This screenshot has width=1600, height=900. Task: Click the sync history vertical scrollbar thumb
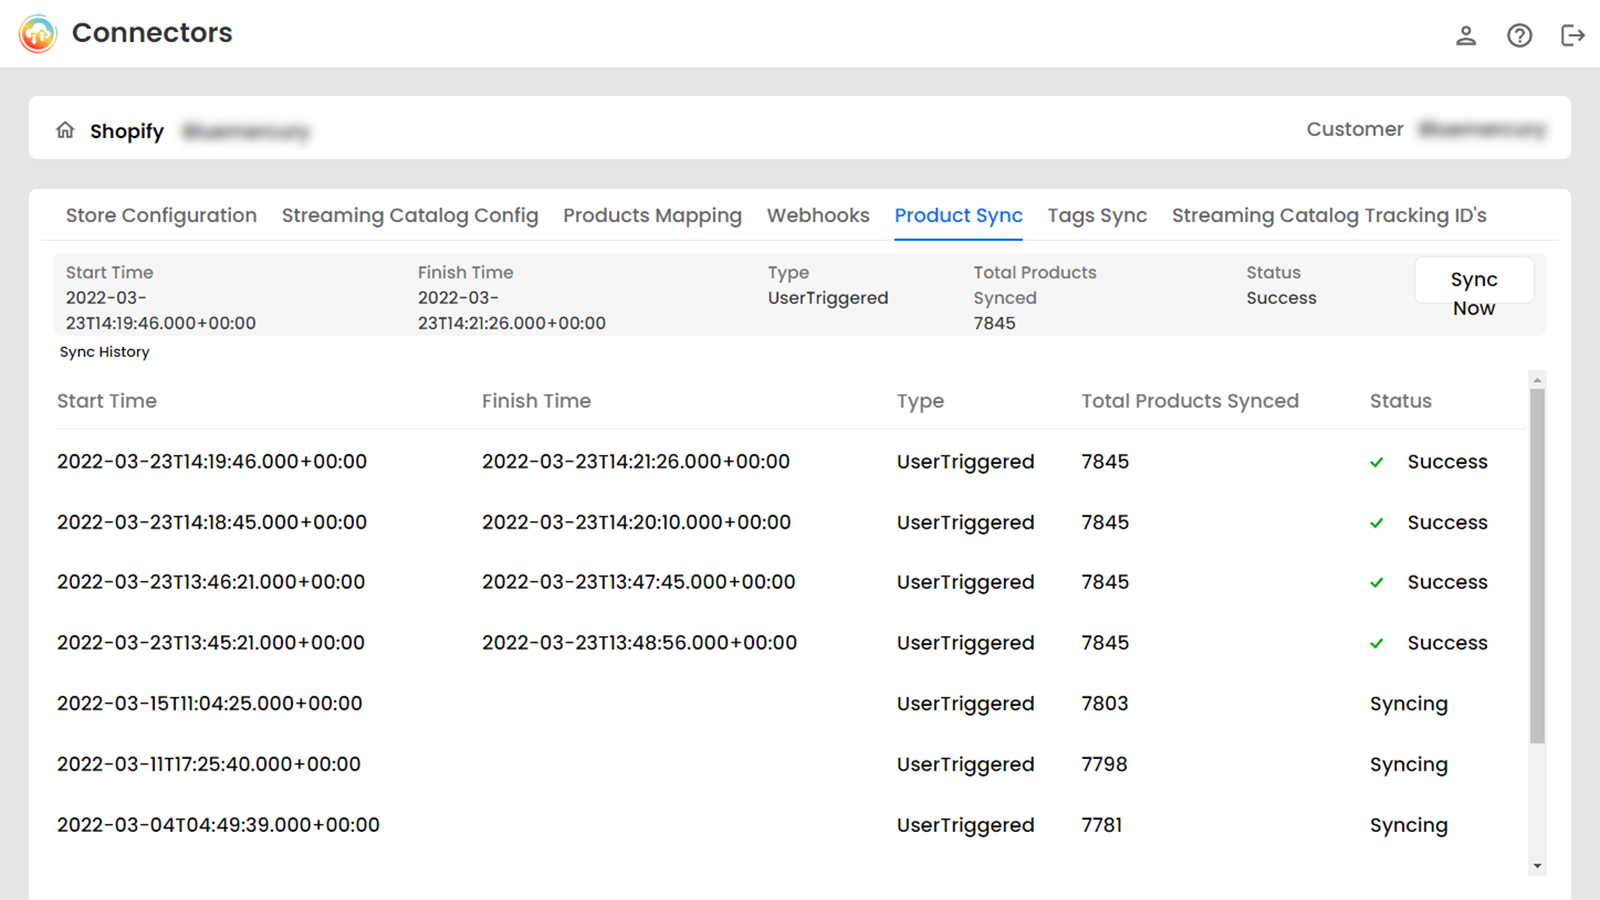pyautogui.click(x=1538, y=566)
